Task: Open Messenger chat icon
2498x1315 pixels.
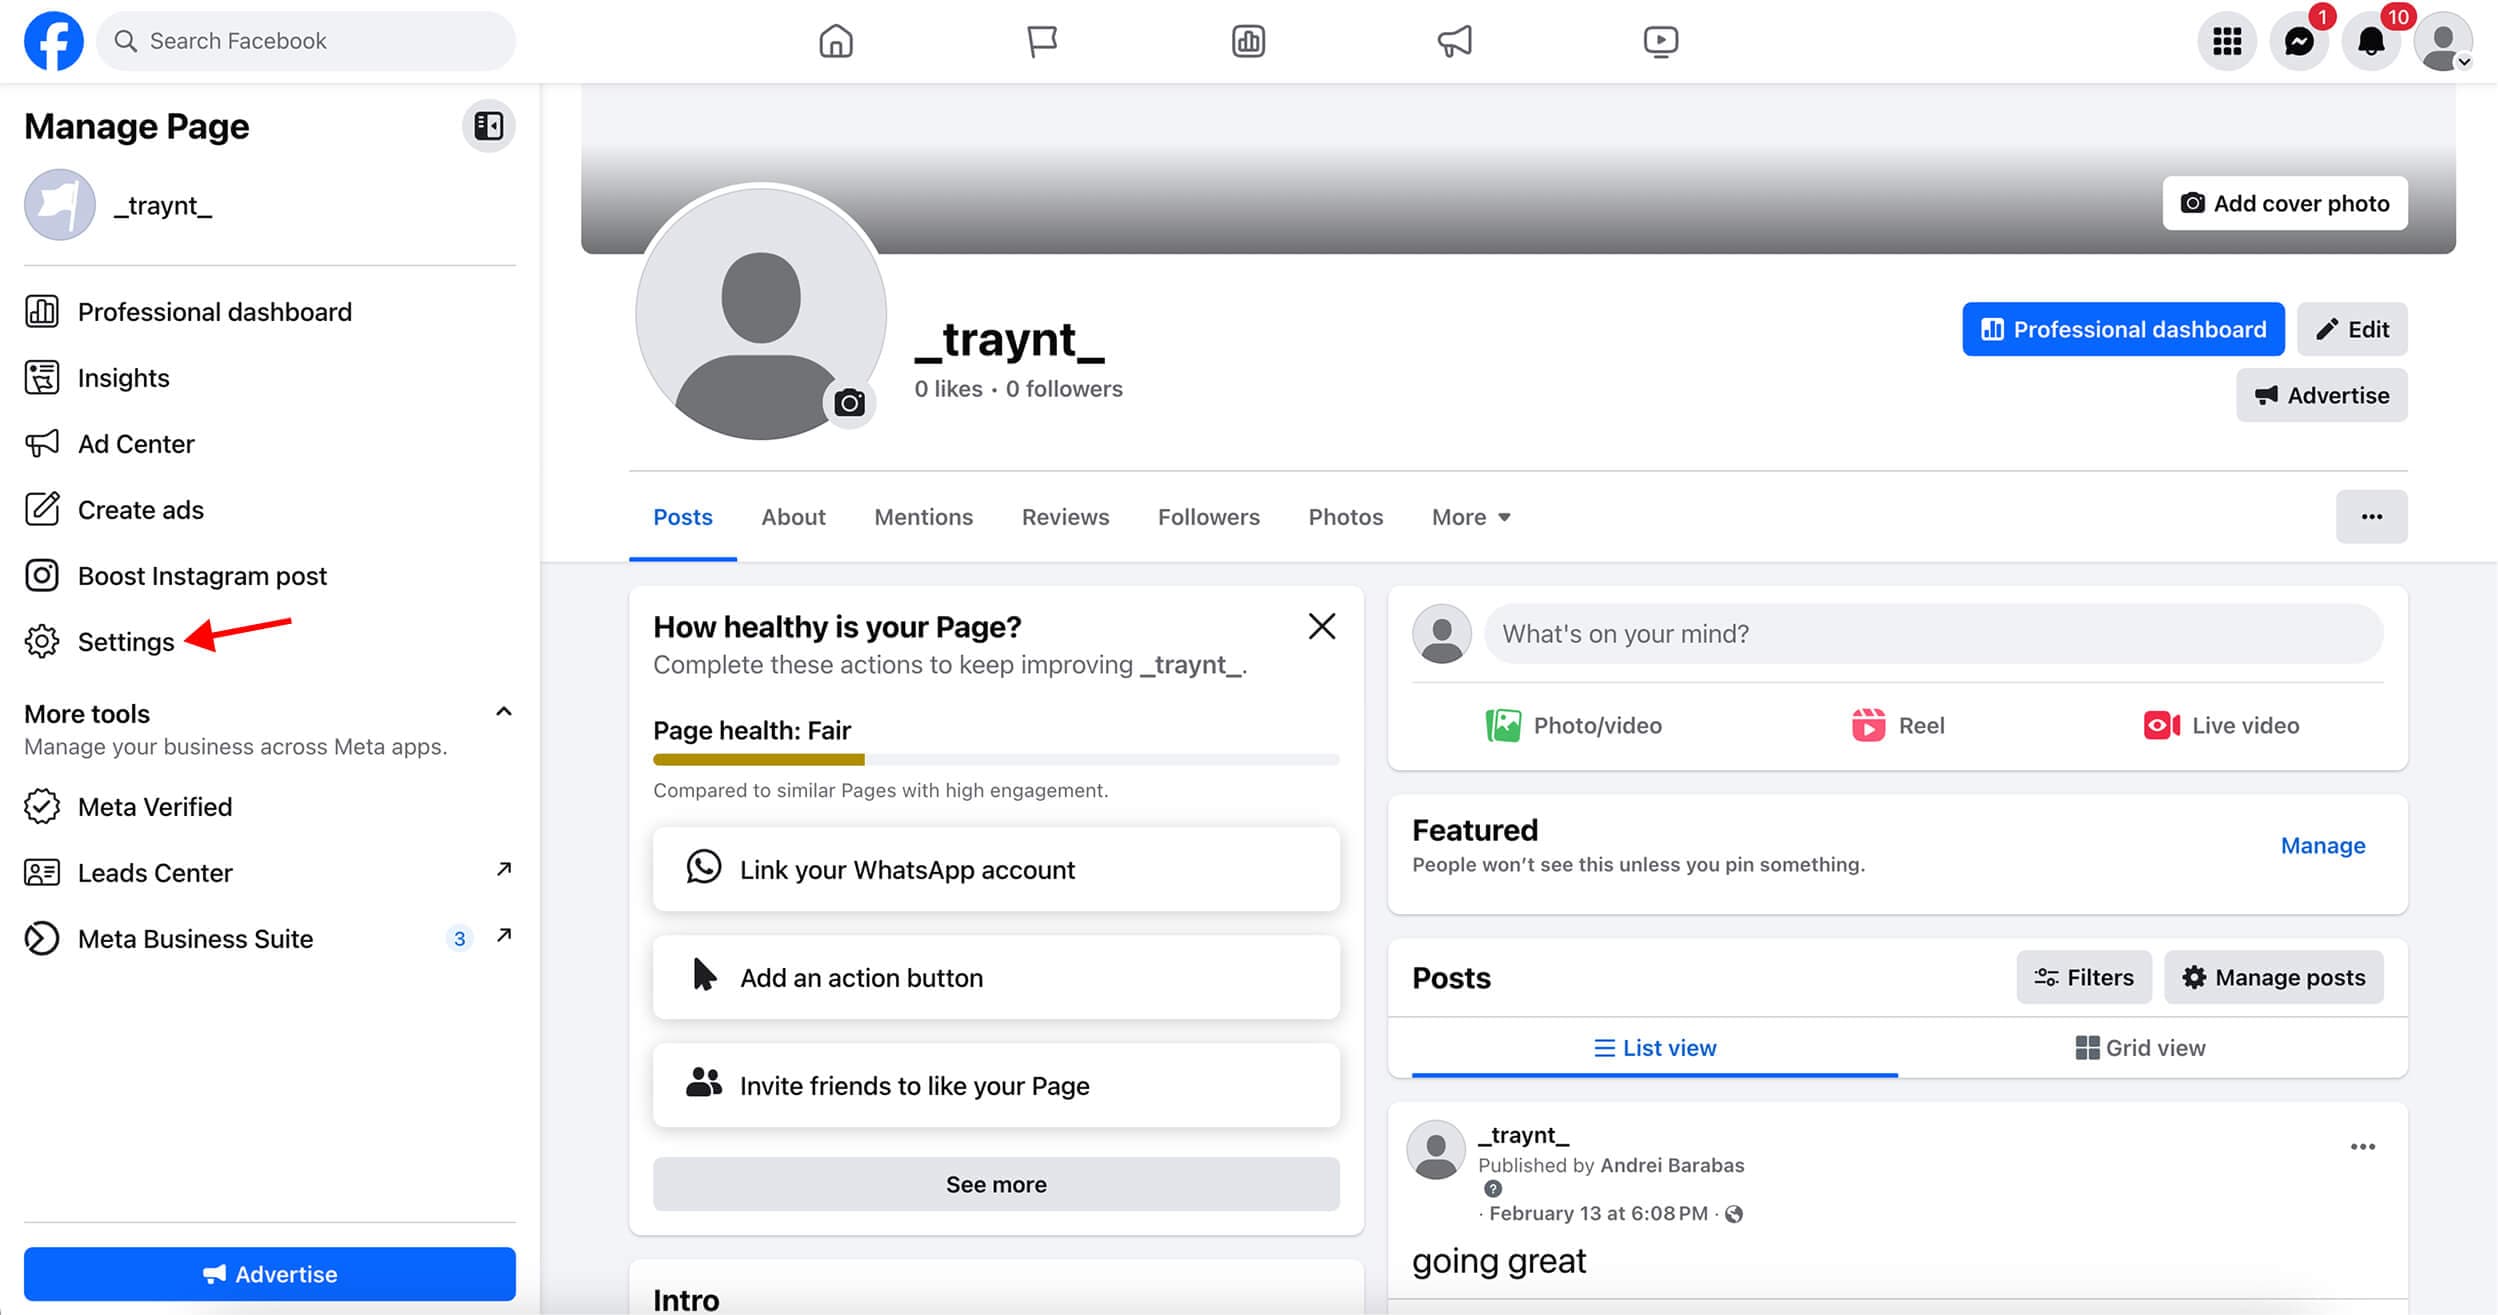Action: pos(2298,41)
